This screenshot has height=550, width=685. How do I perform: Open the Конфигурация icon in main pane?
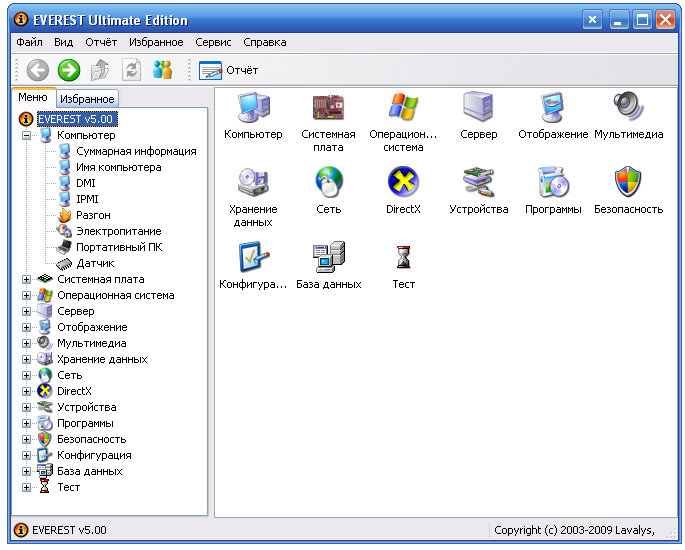pos(253,257)
